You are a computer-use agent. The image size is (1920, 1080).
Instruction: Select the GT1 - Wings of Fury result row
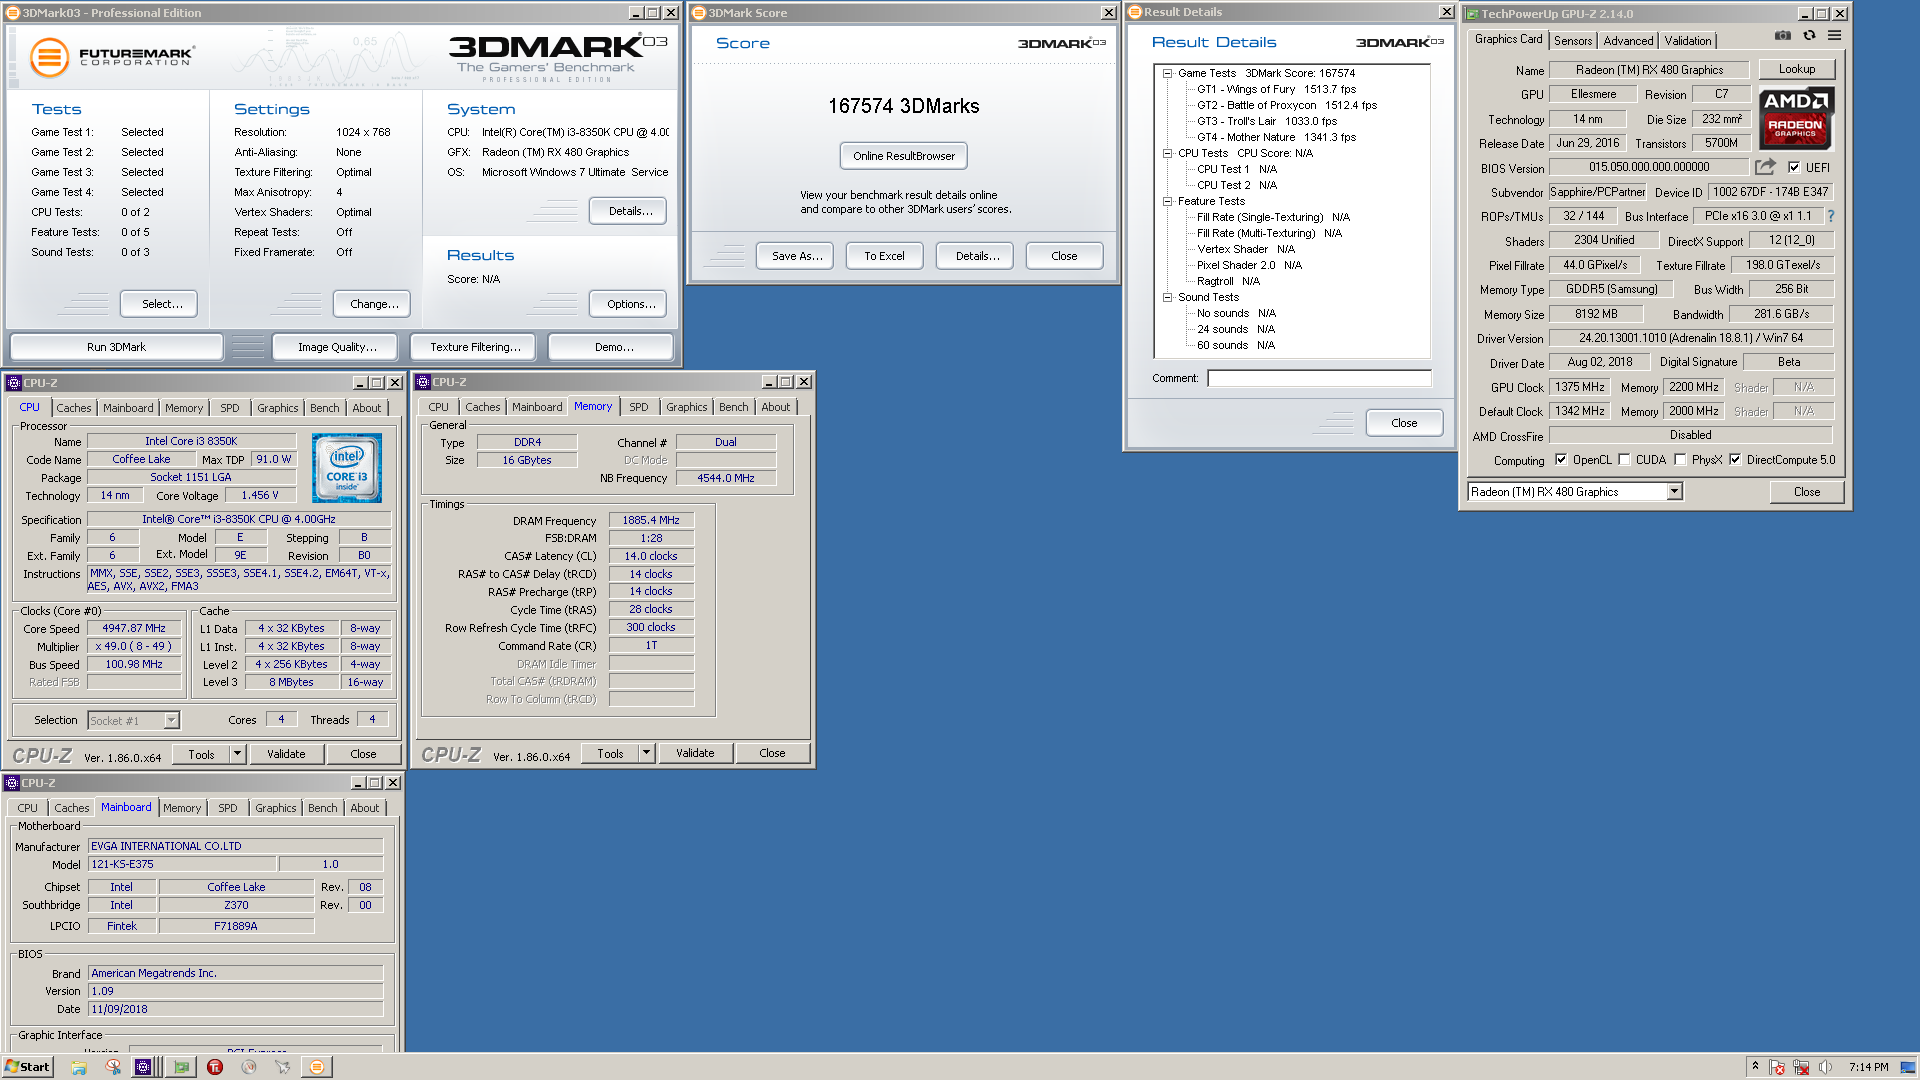1277,89
